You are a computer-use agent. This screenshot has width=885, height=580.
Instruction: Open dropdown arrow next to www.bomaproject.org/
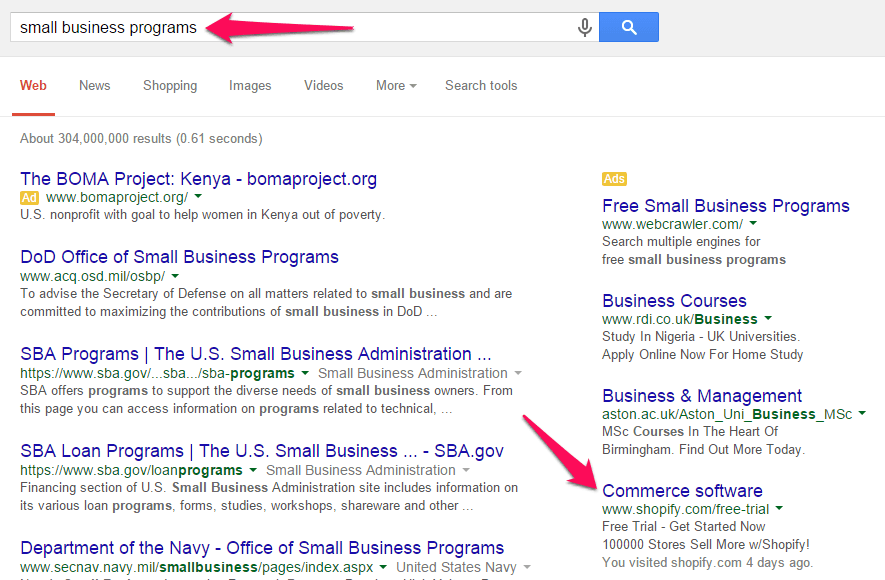point(198,197)
